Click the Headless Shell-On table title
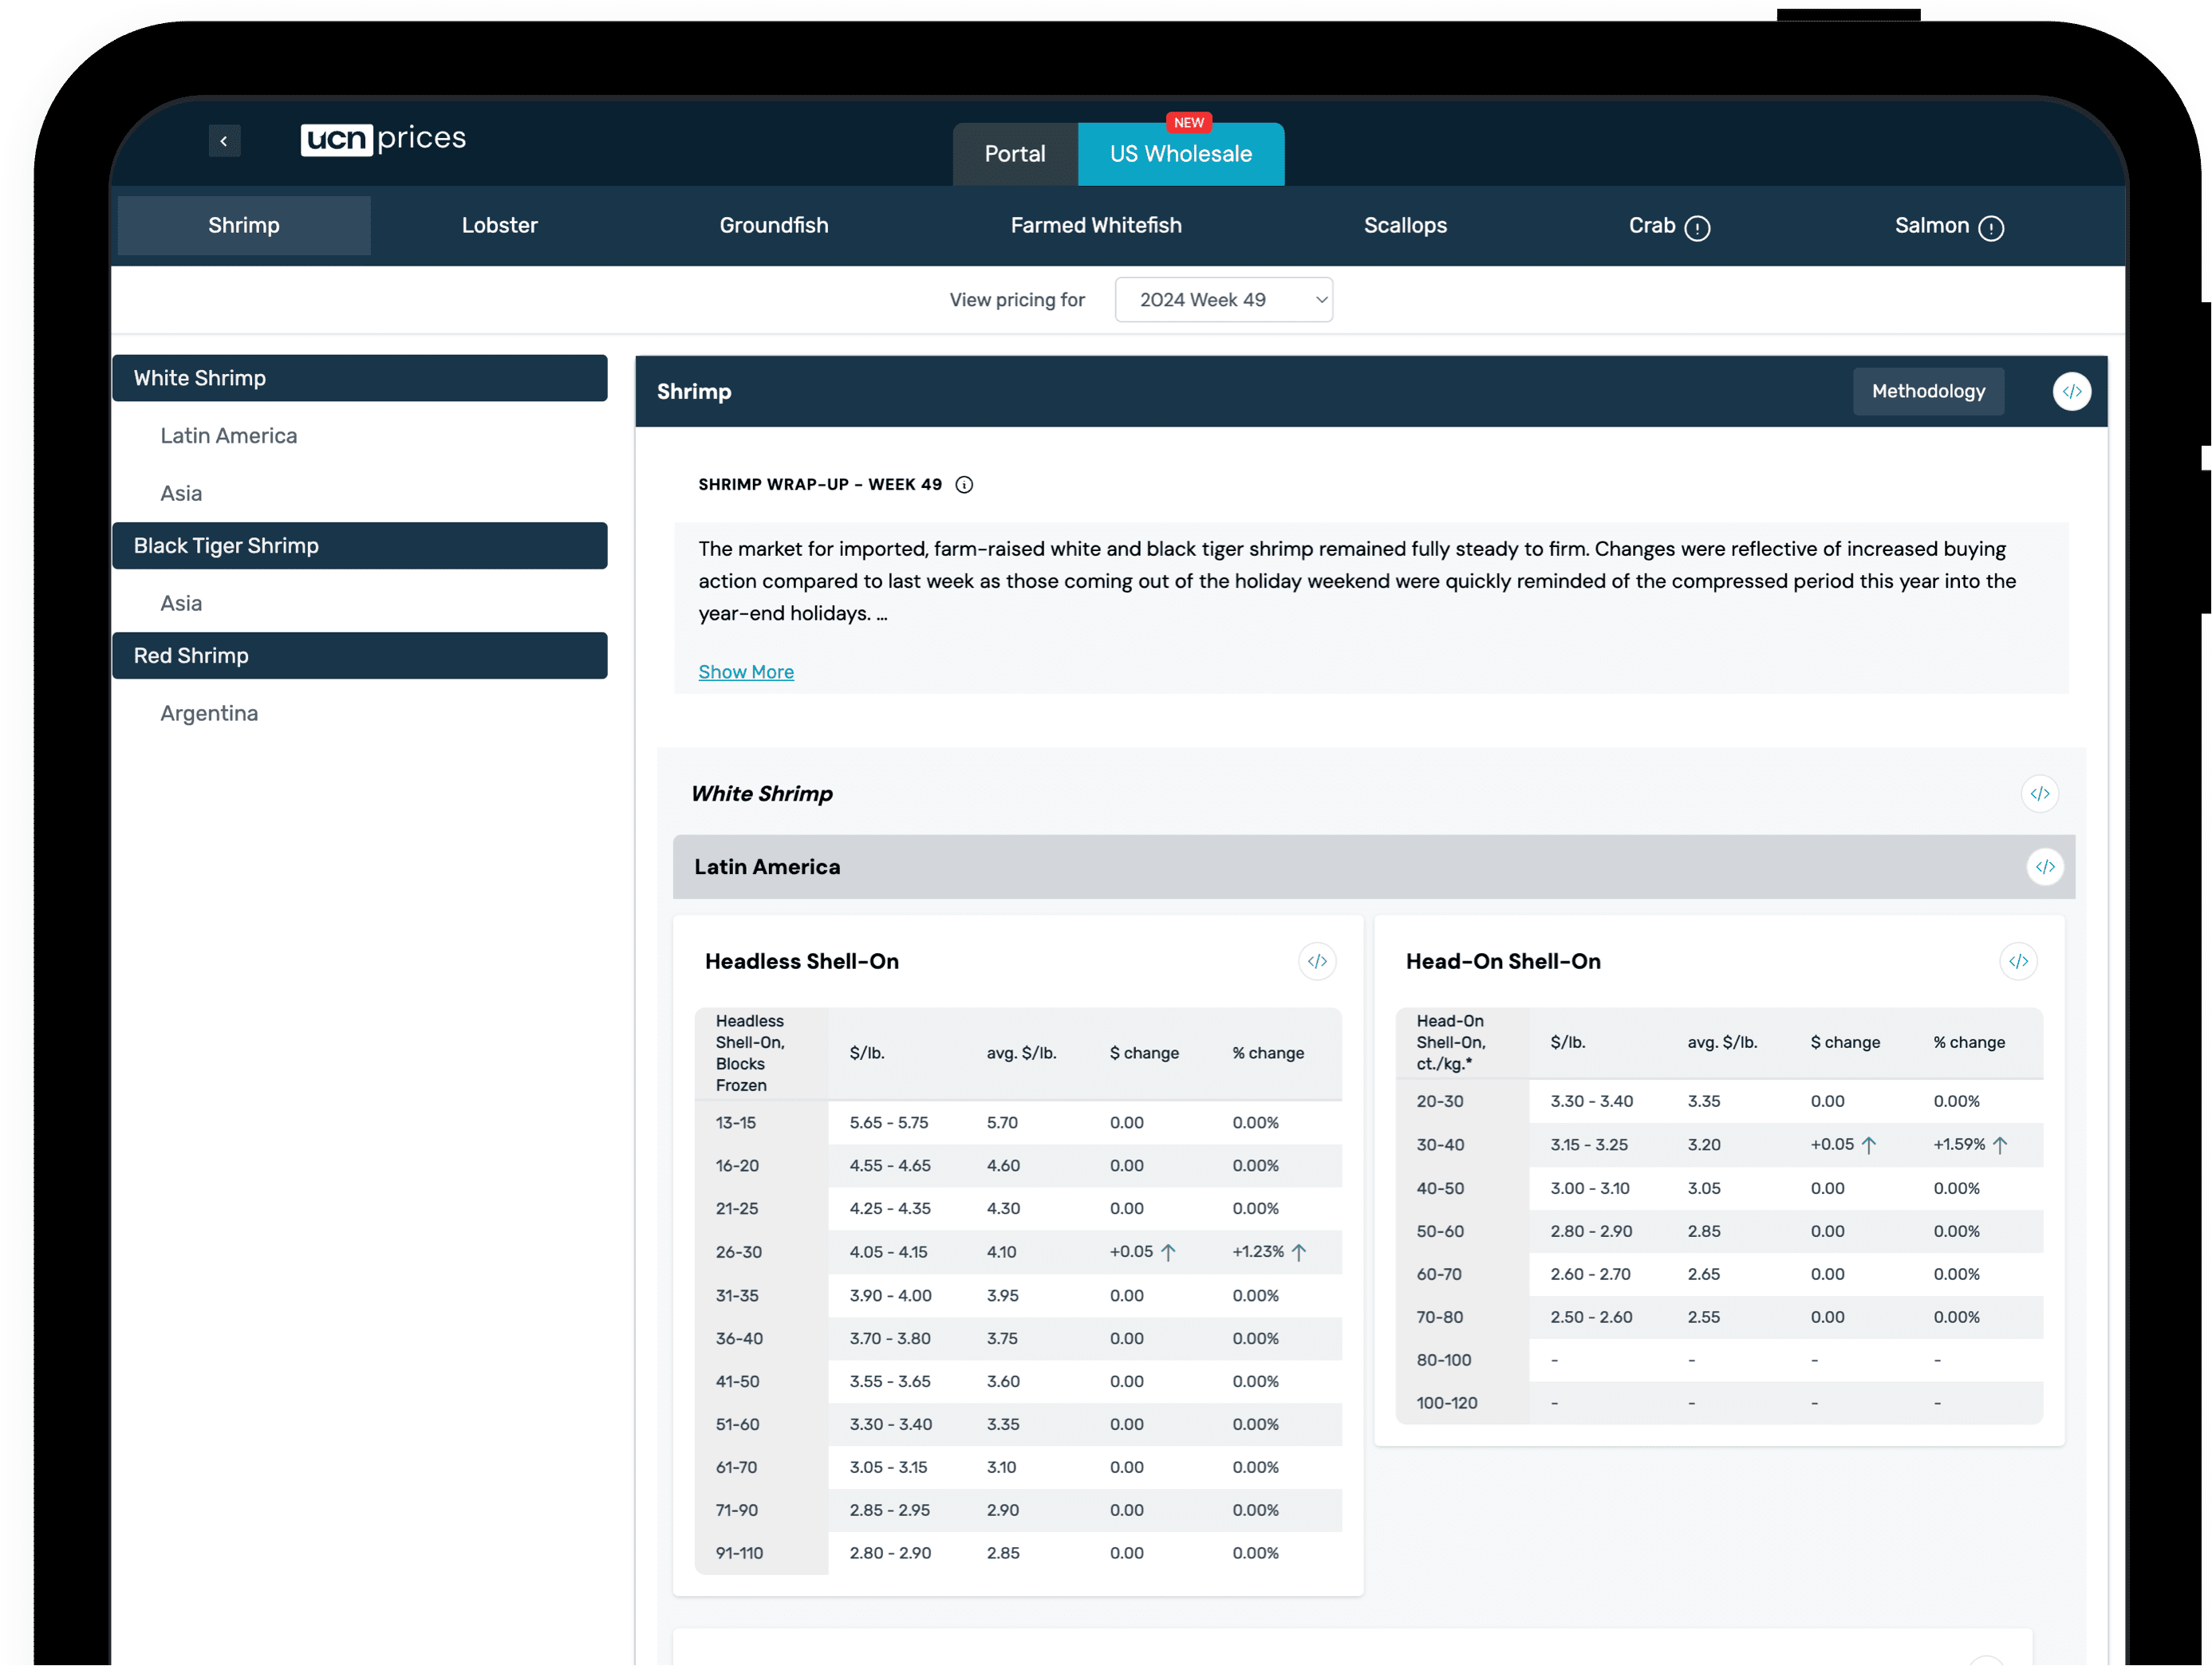This screenshot has height=1666, width=2212. point(801,962)
